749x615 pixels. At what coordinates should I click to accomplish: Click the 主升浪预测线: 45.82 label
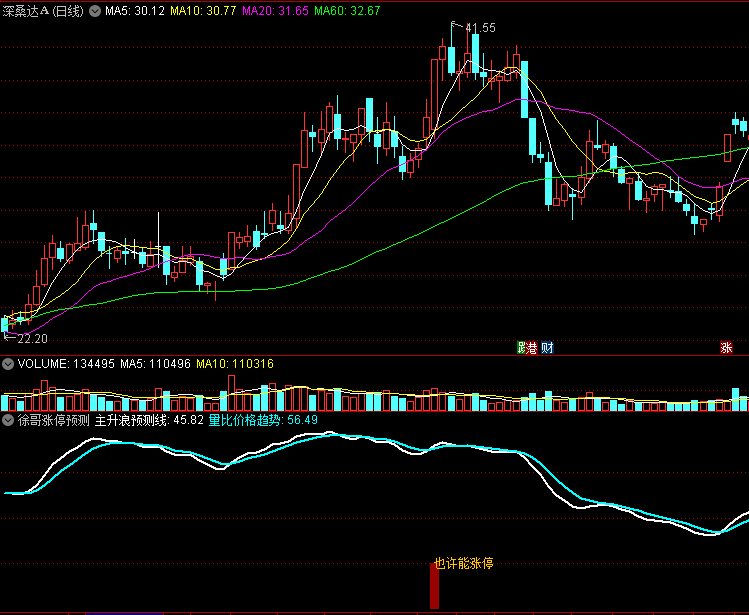tap(149, 421)
